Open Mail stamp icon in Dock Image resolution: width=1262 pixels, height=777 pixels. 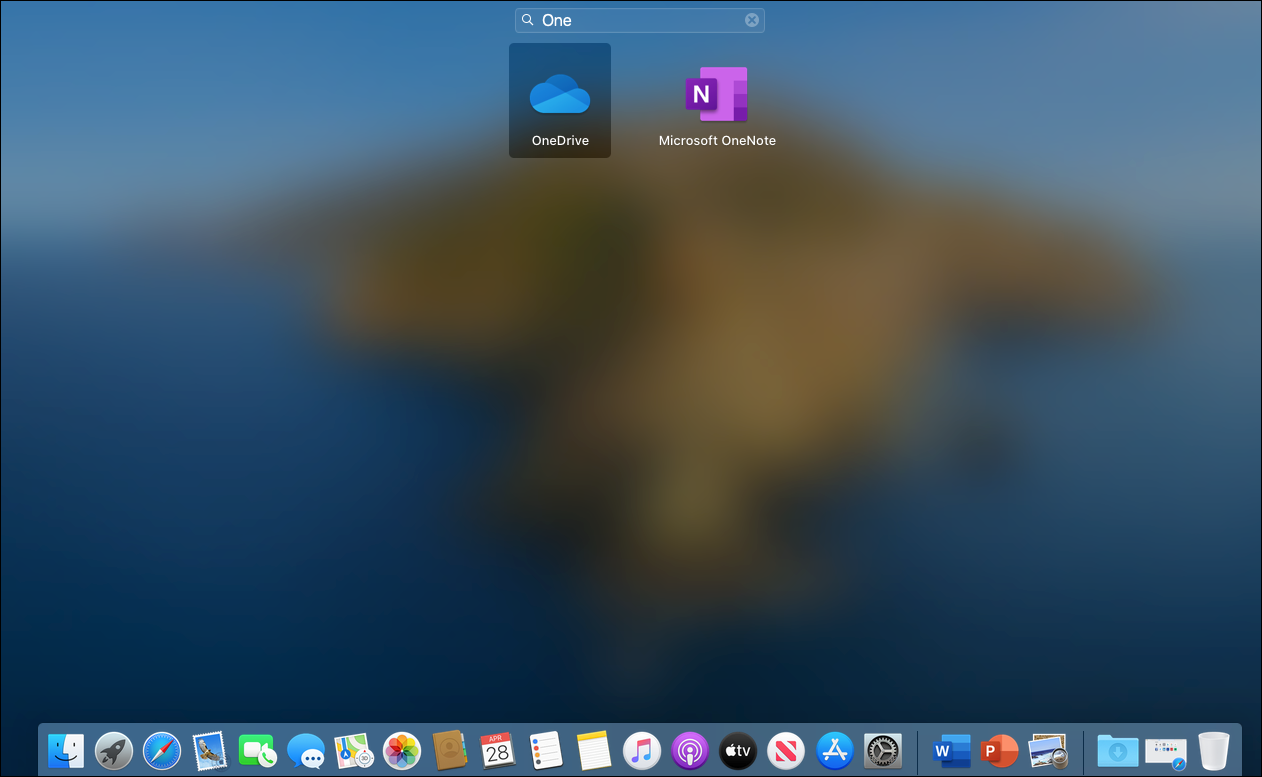pos(210,749)
